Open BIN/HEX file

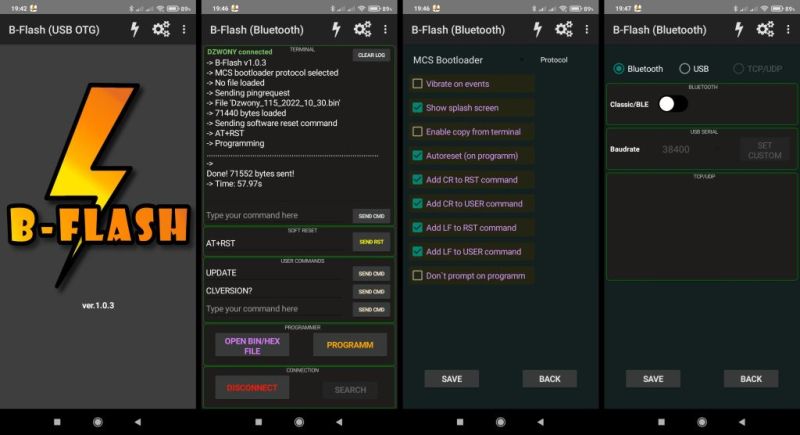[x=252, y=346]
